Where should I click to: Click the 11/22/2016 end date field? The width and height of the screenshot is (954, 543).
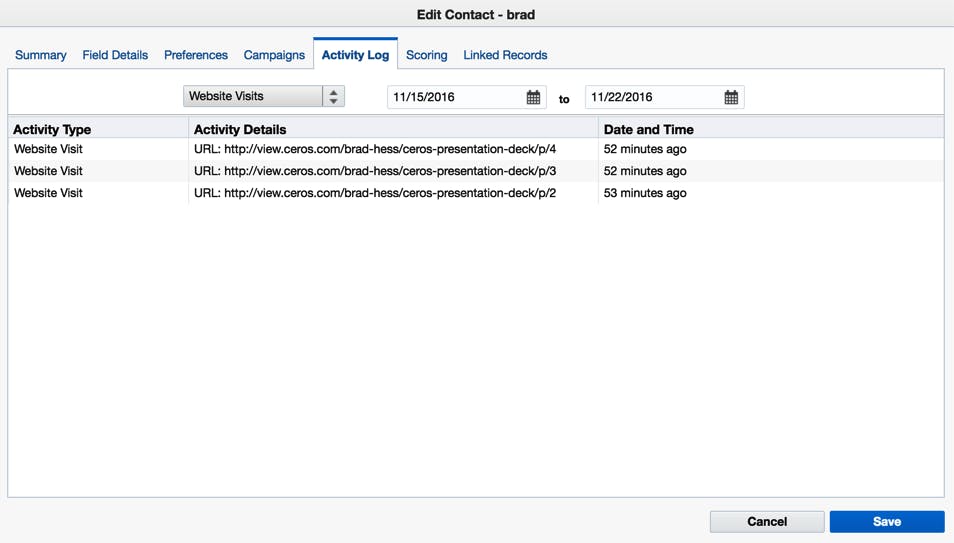click(653, 97)
